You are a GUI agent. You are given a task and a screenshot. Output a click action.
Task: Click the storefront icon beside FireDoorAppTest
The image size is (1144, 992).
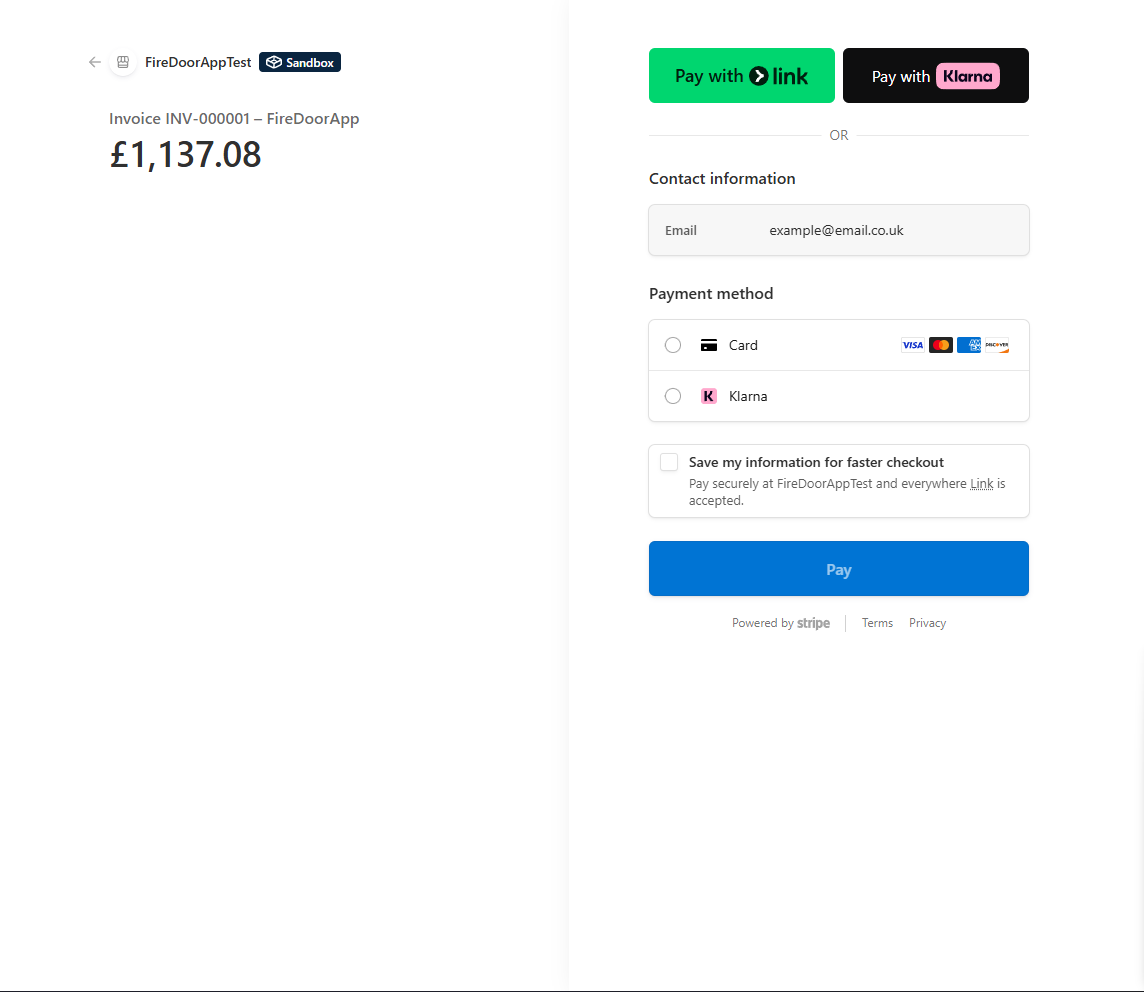click(122, 62)
